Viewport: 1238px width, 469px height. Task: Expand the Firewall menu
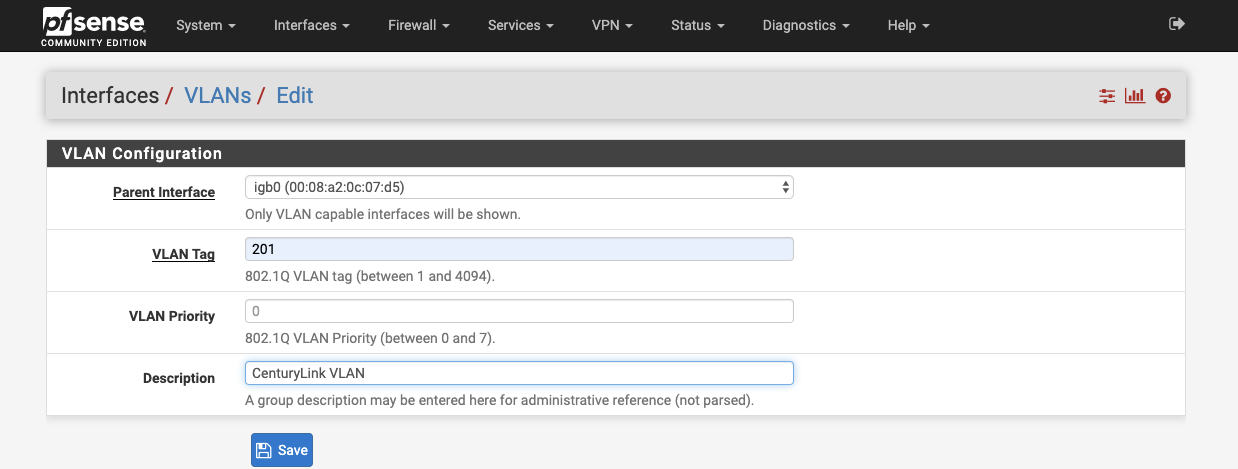point(419,25)
